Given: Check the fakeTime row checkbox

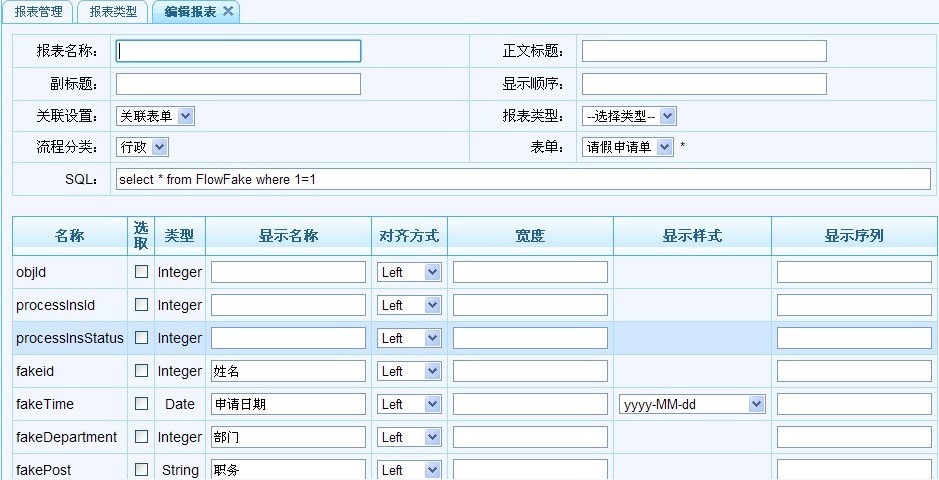Looking at the screenshot, I should pos(141,404).
